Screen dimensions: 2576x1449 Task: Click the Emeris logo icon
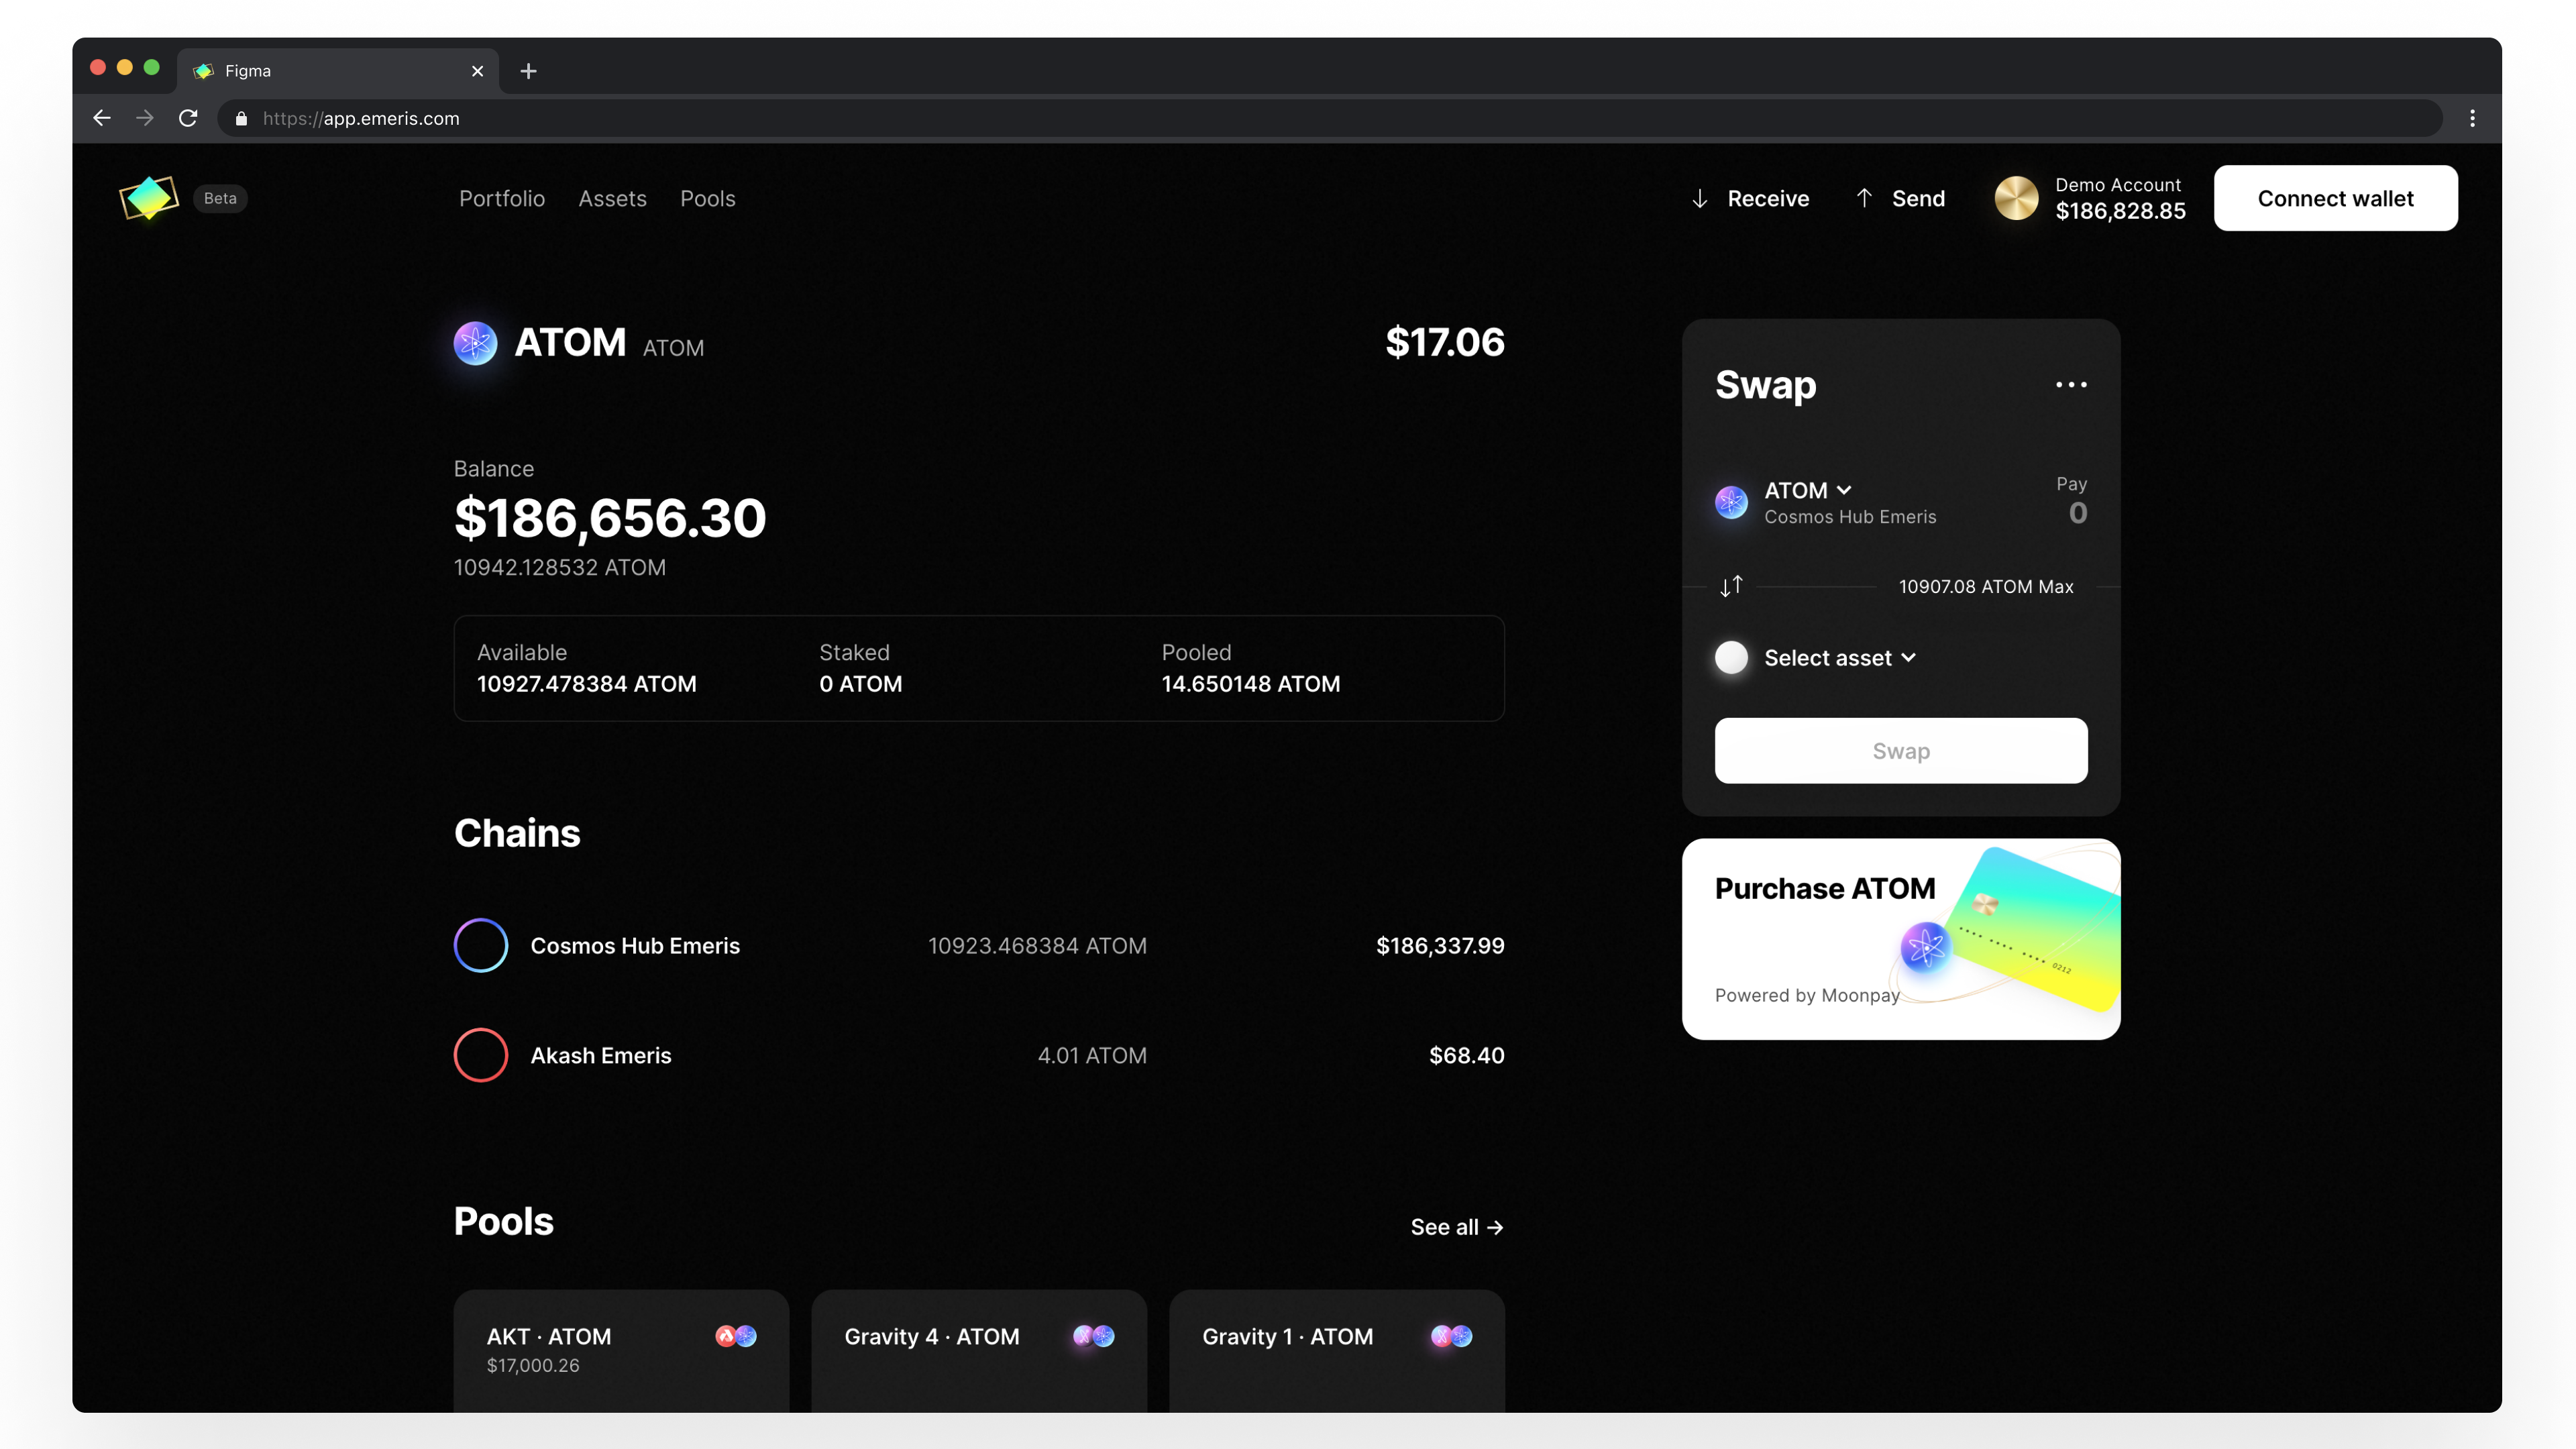(149, 198)
